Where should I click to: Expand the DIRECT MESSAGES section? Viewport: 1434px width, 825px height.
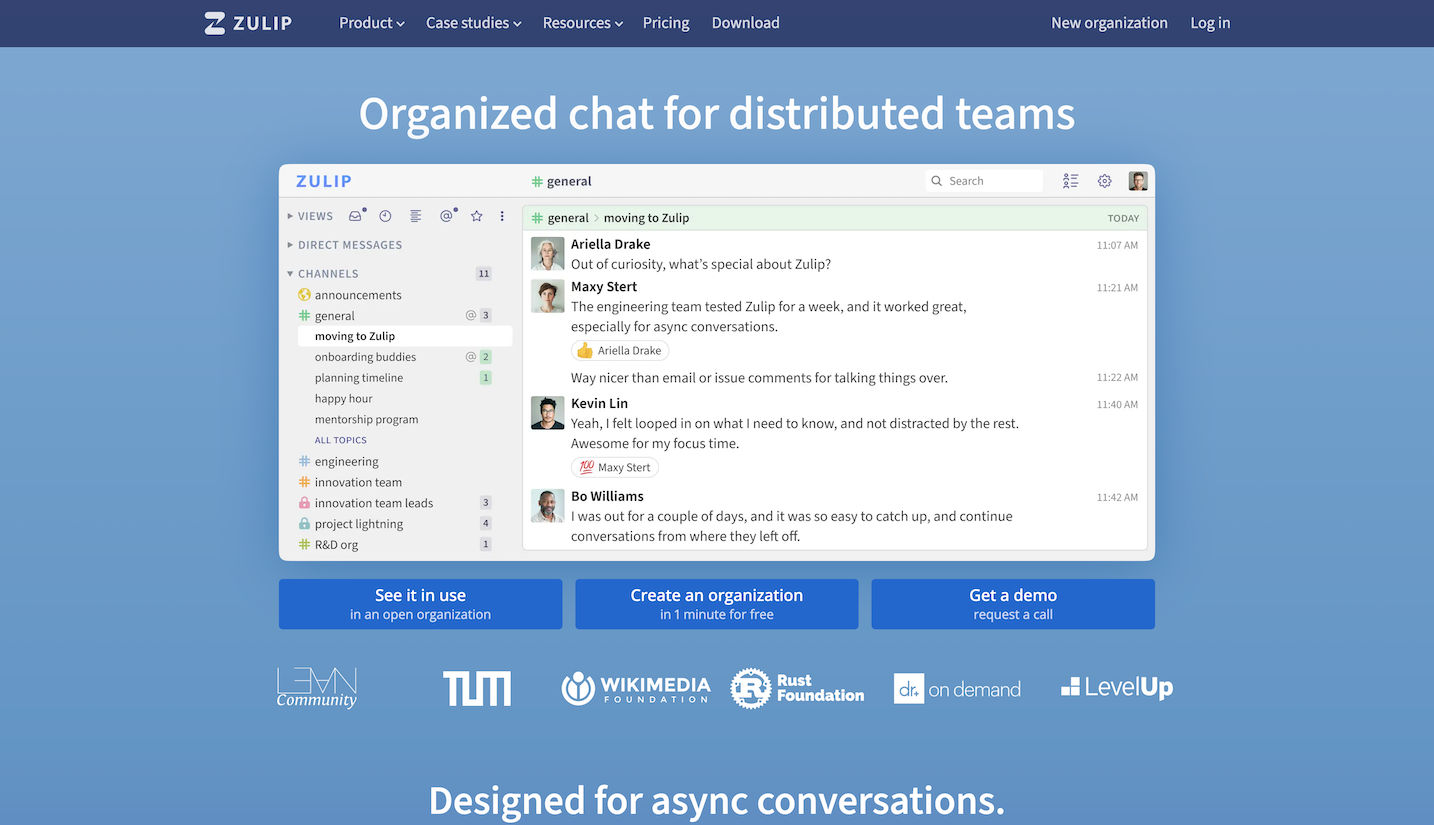[x=345, y=245]
